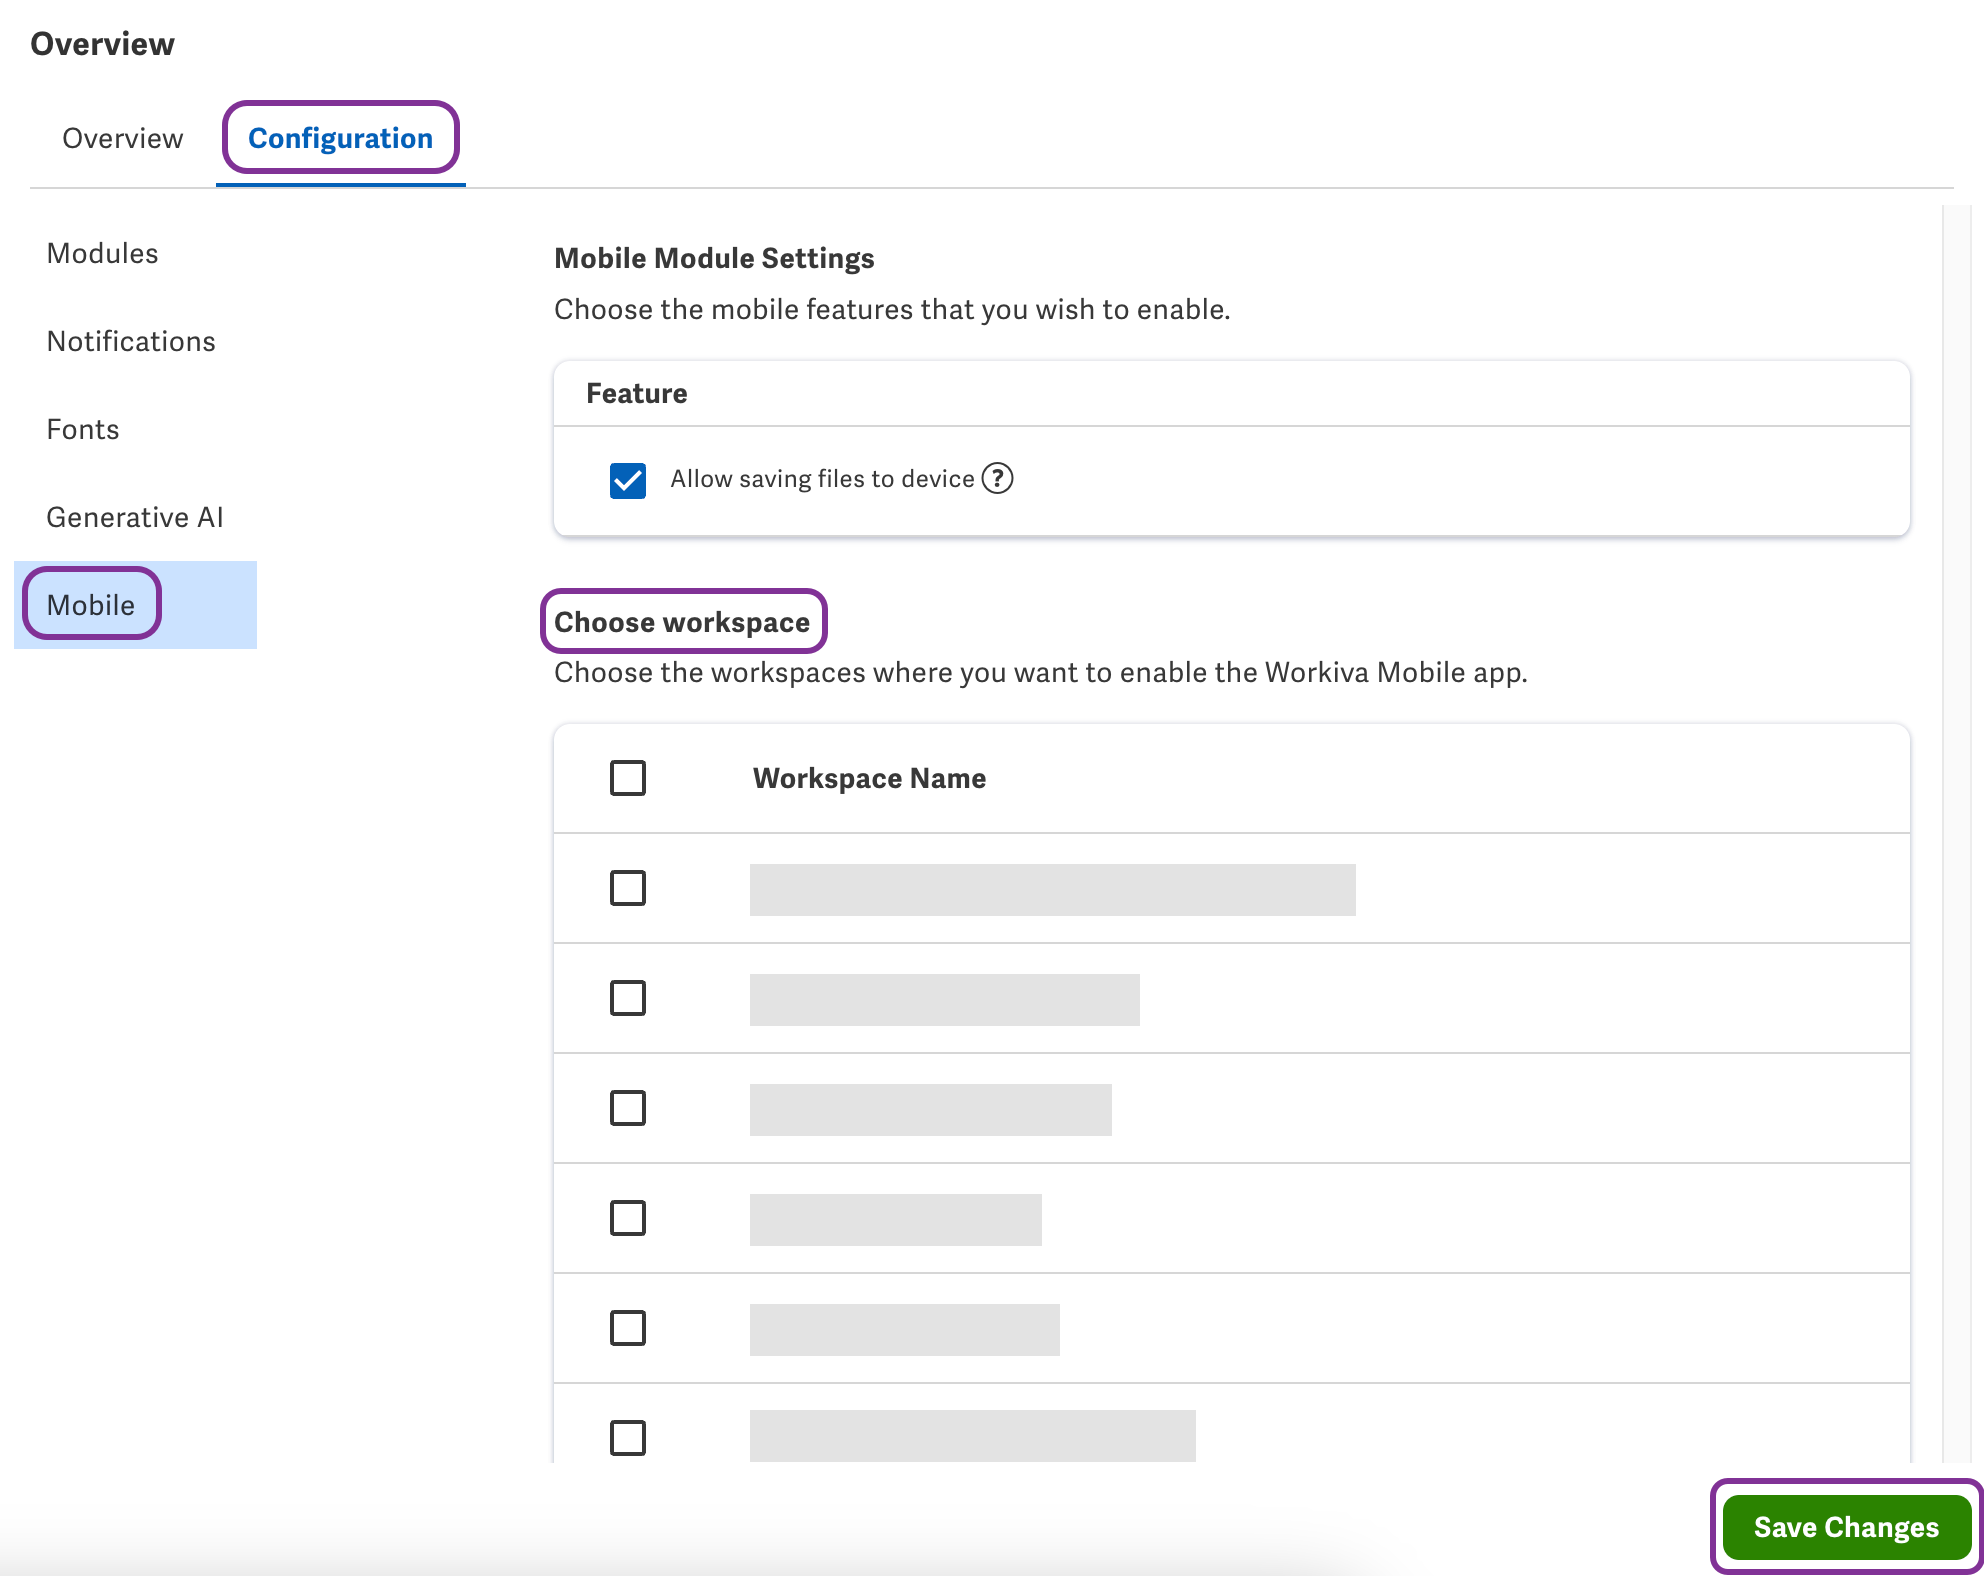Uncheck Allow saving files to device
Screen dimensions: 1984x1576
[x=627, y=479]
